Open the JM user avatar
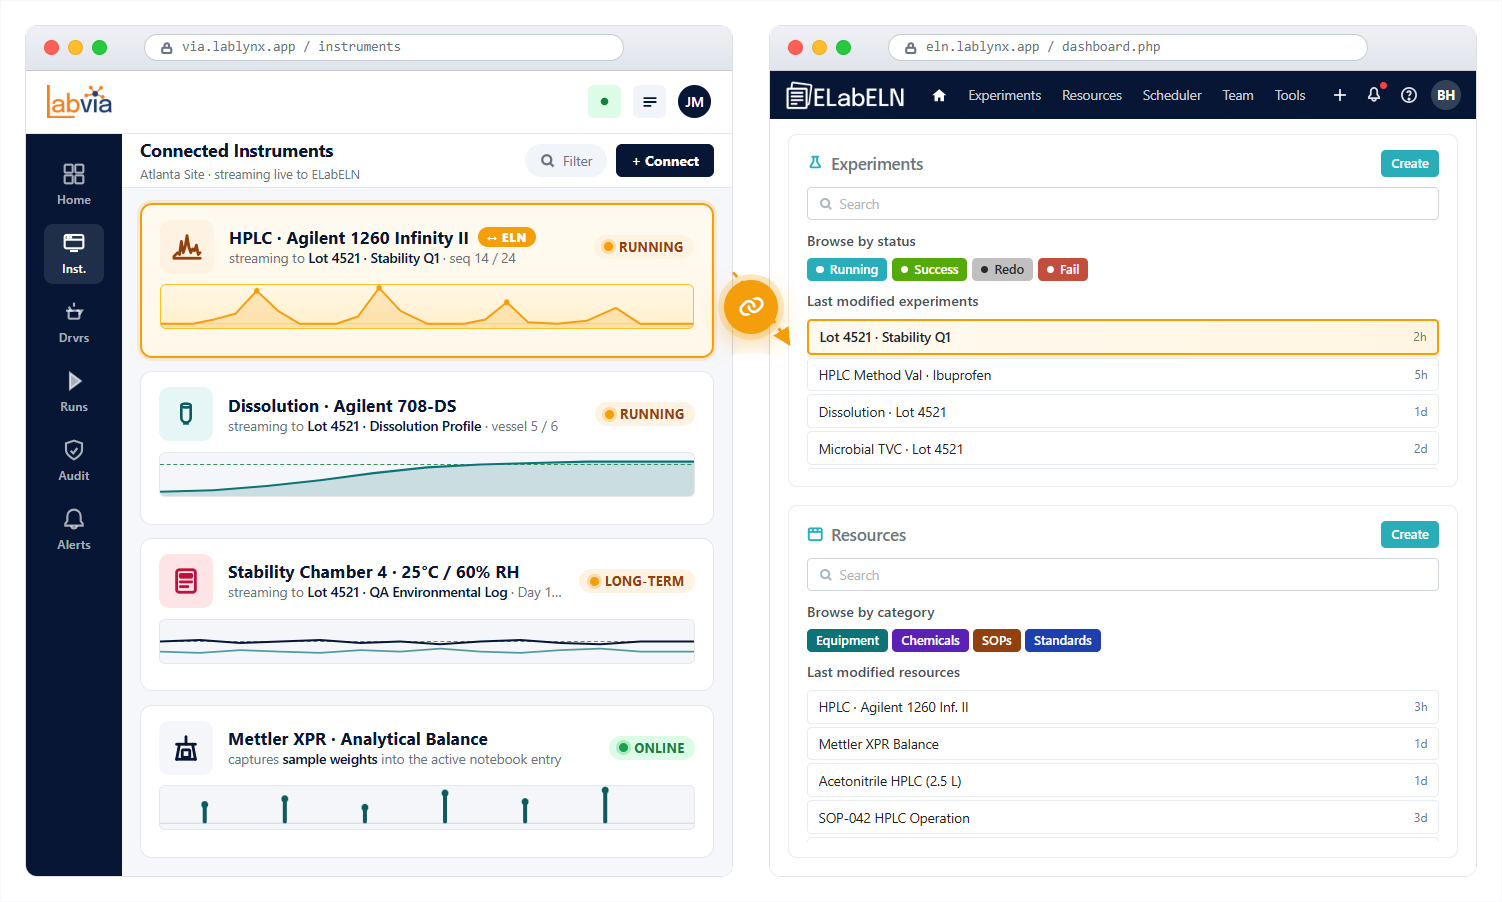Image resolution: width=1502 pixels, height=902 pixels. tap(695, 101)
